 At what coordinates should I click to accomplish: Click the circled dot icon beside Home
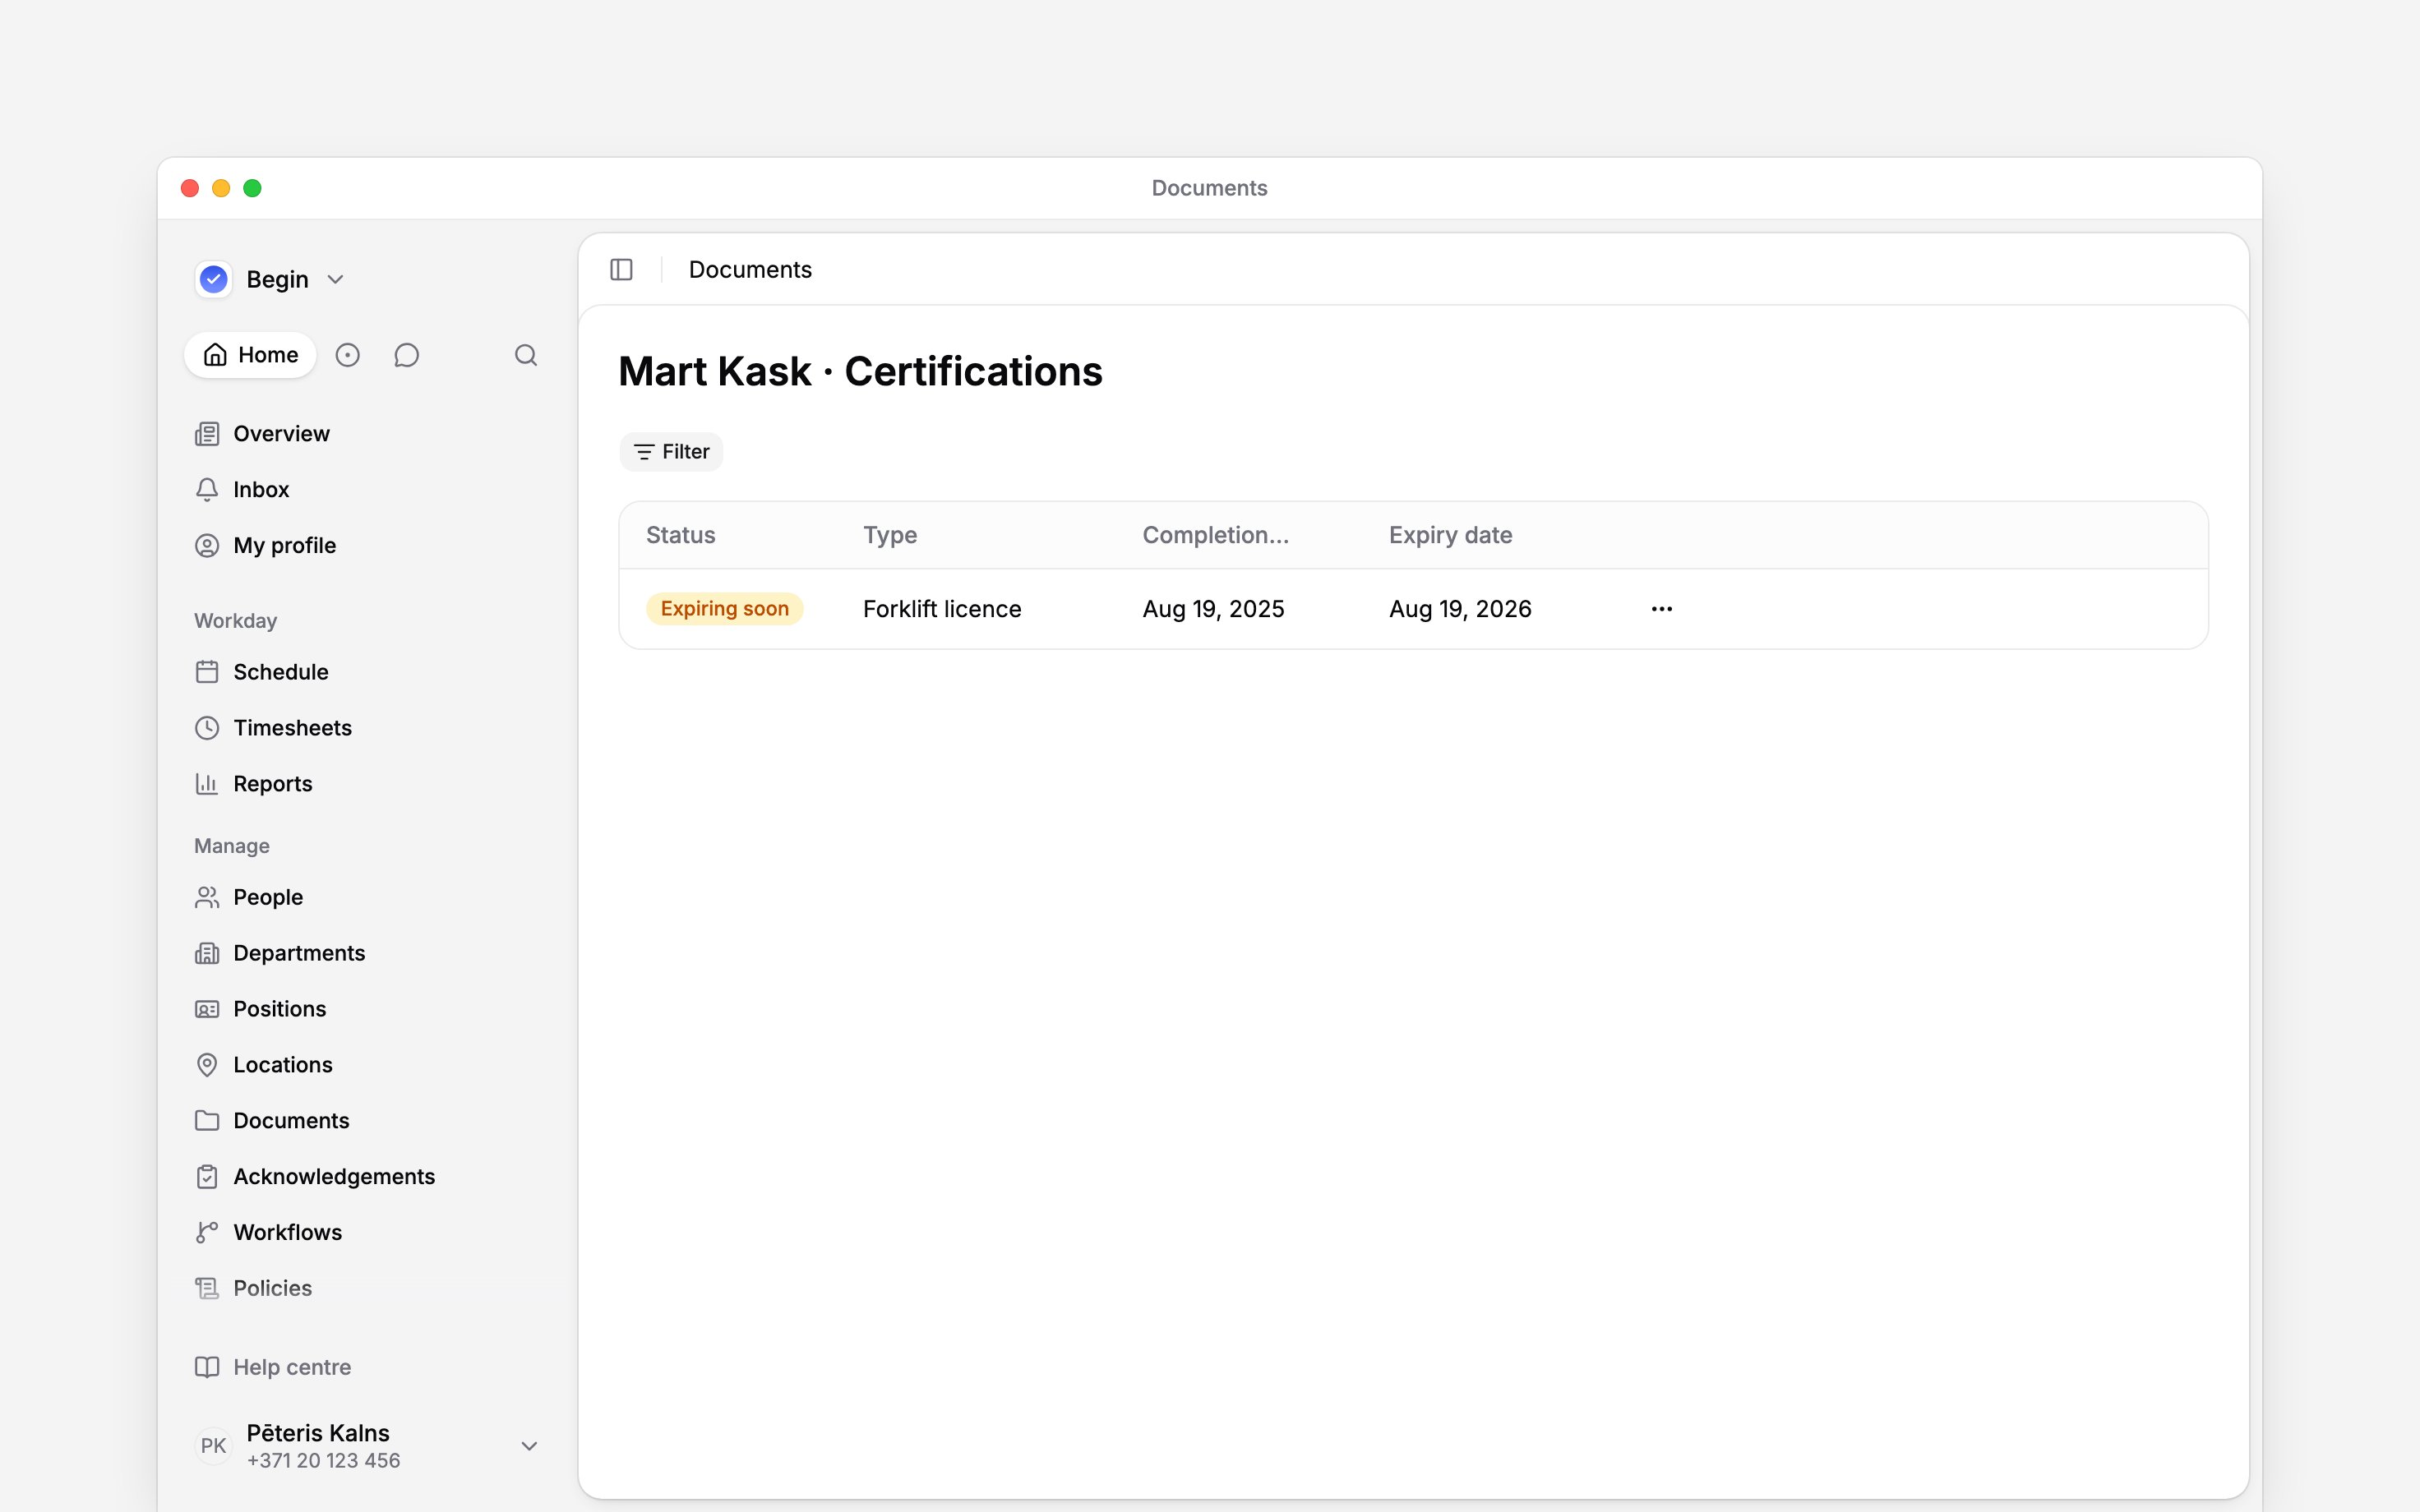click(x=347, y=355)
